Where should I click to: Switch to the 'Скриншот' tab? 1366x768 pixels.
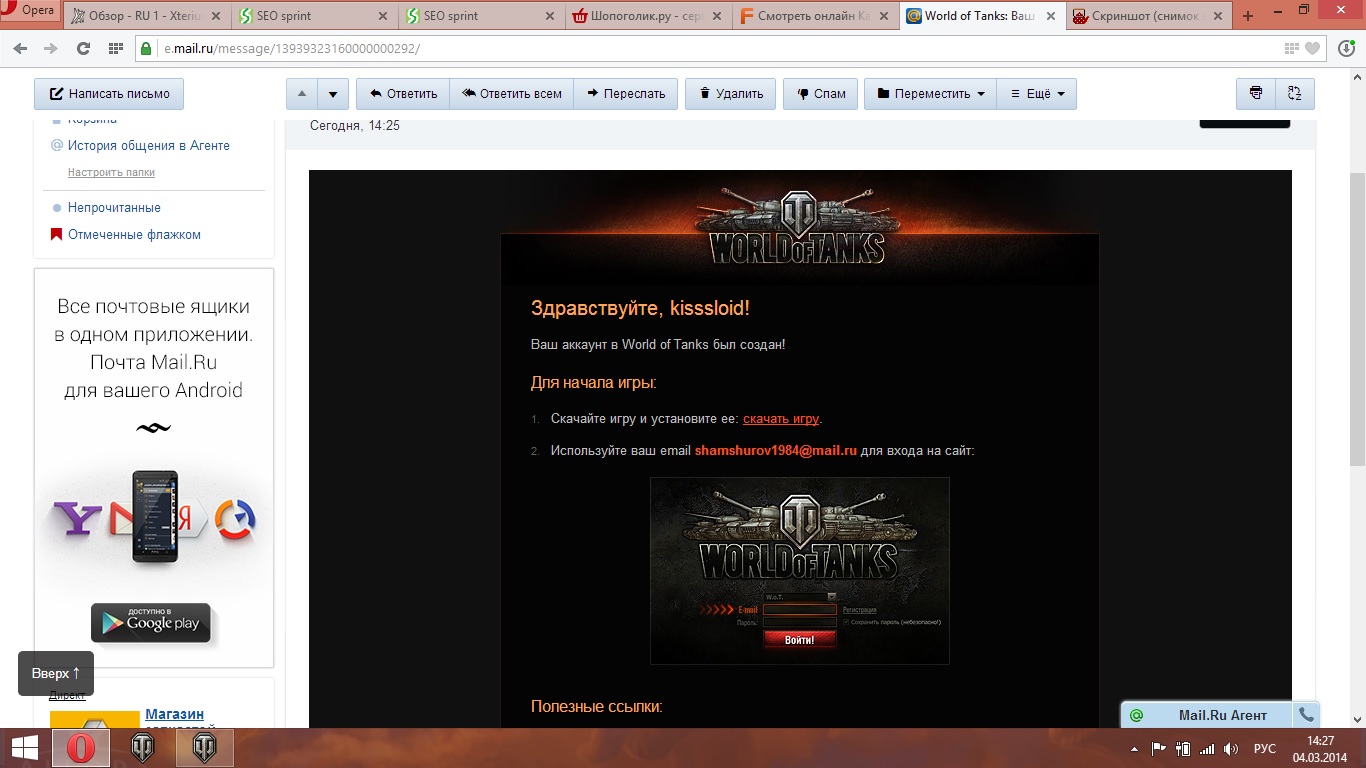pyautogui.click(x=1149, y=16)
